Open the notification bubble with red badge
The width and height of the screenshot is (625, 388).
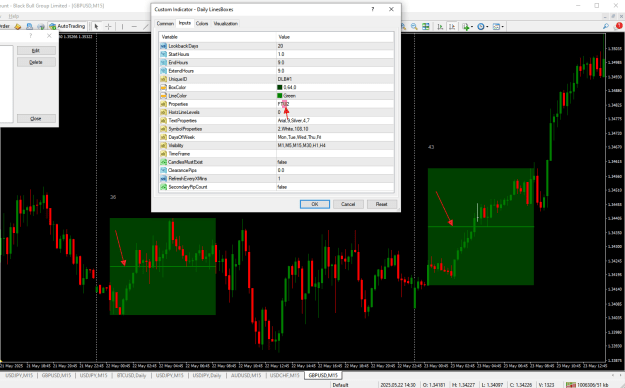[x=618, y=26]
